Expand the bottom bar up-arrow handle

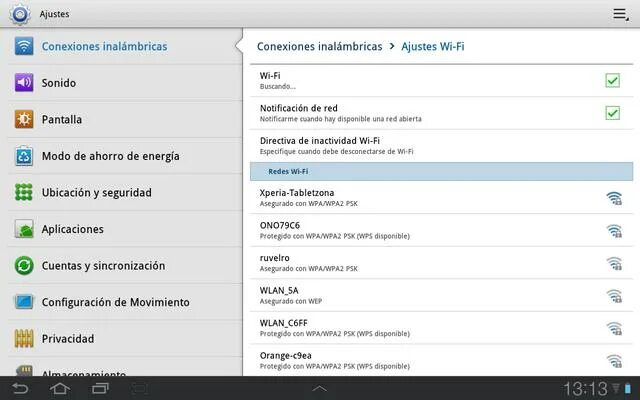(x=319, y=389)
